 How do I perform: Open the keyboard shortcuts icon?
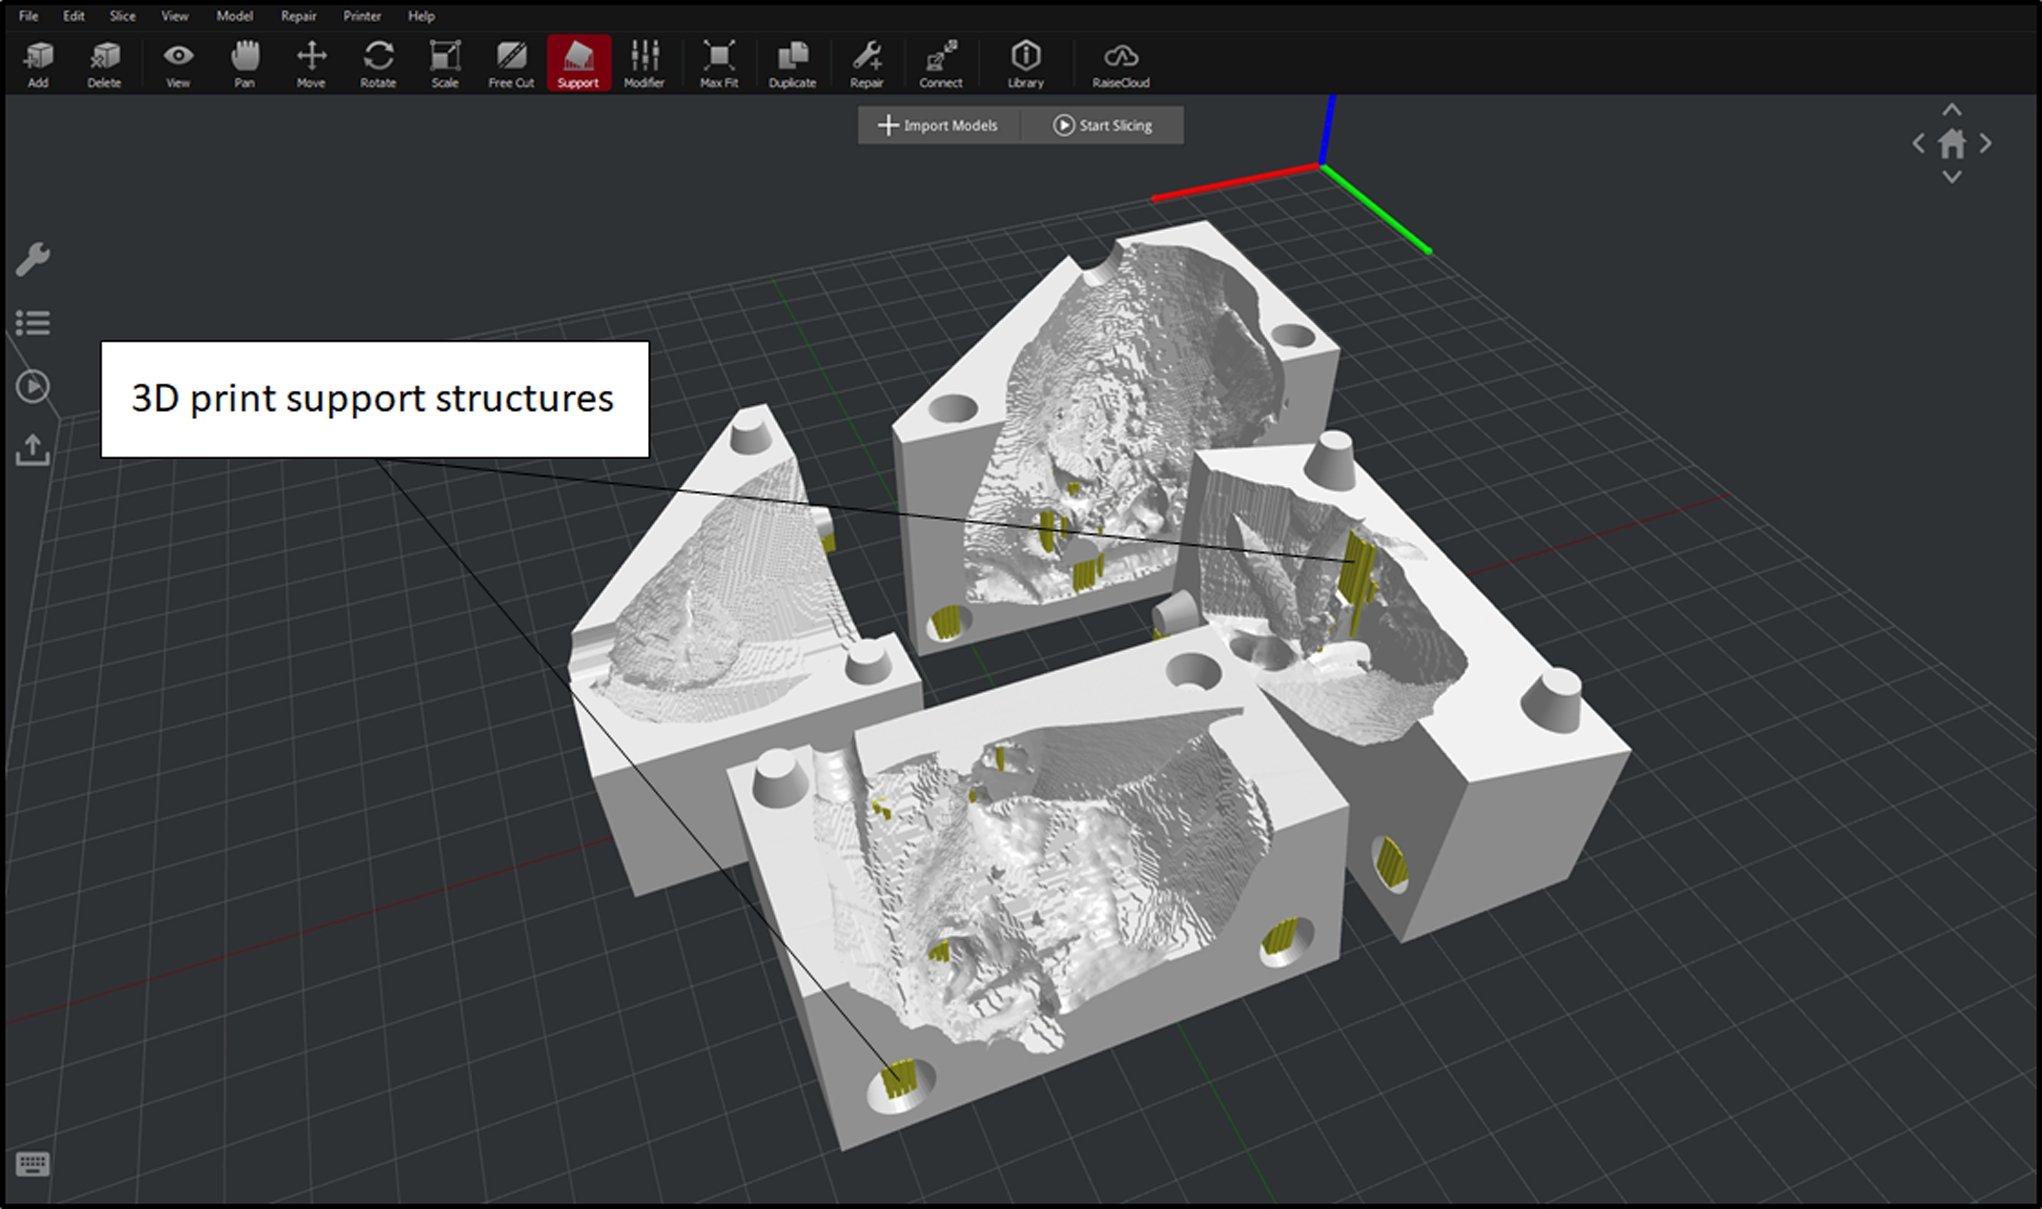[32, 1164]
